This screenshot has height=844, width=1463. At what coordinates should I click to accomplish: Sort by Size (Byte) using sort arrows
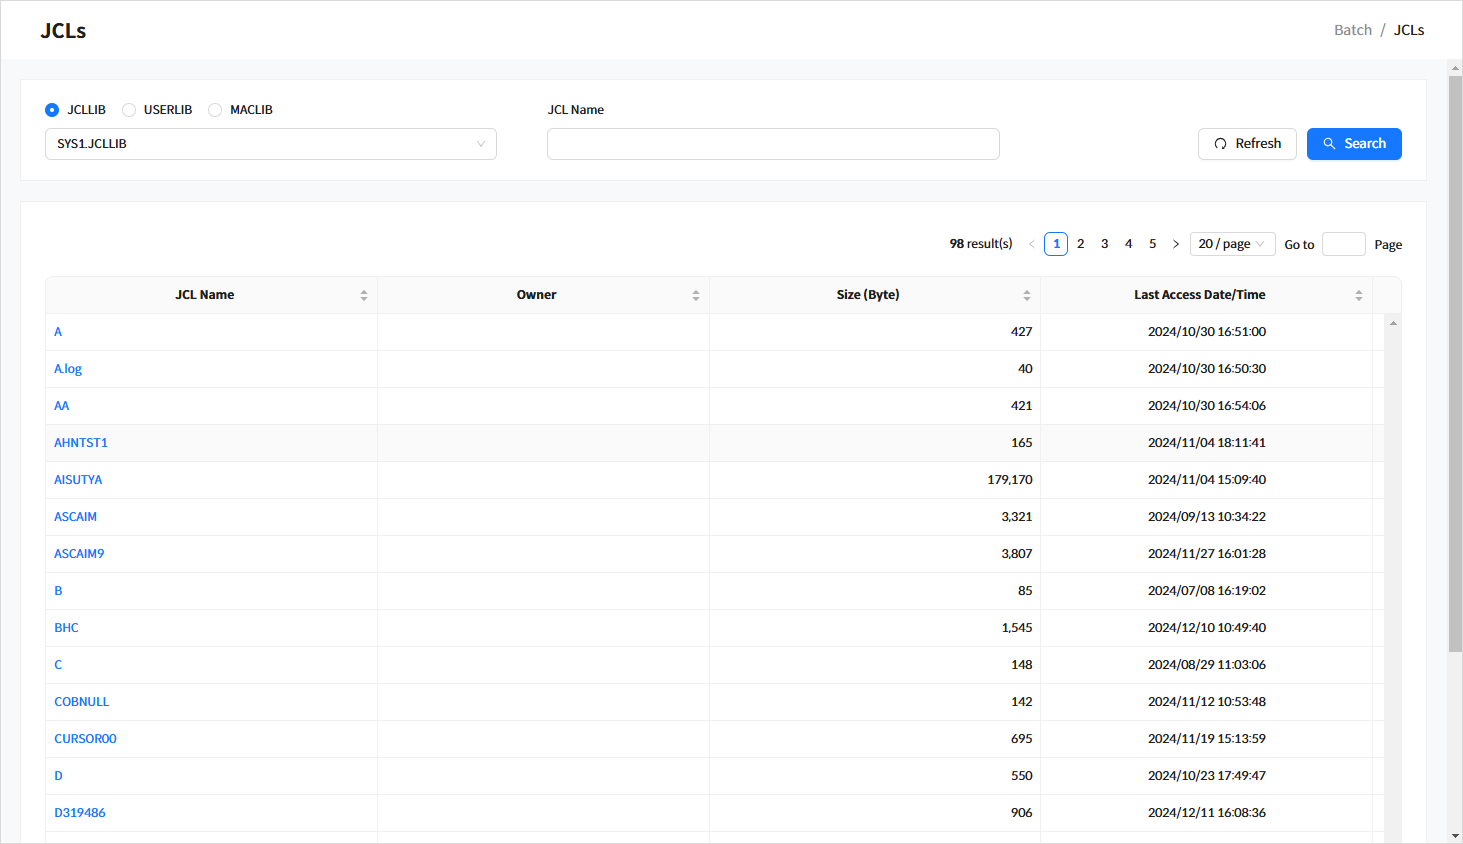pos(1027,295)
